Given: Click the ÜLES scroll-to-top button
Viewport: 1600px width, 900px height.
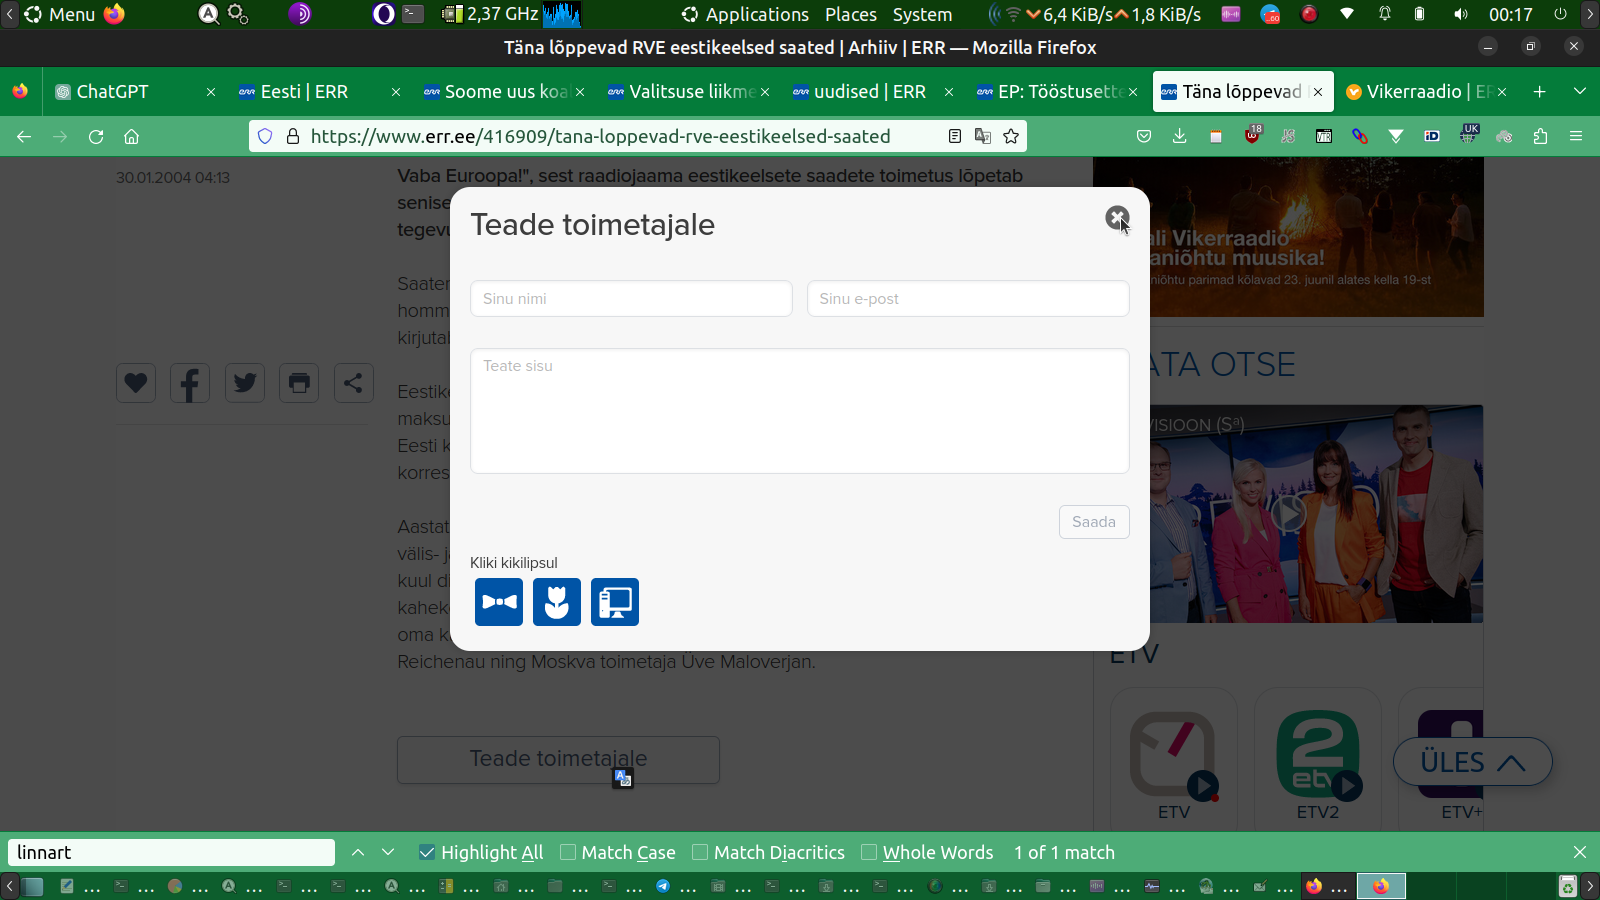Looking at the screenshot, I should point(1472,762).
